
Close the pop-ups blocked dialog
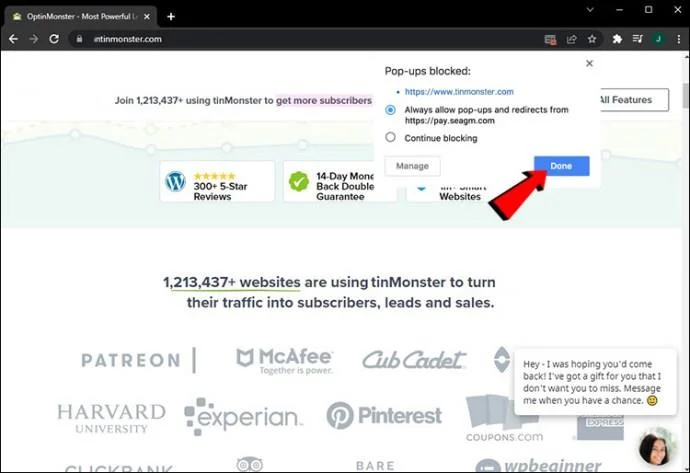[x=590, y=63]
